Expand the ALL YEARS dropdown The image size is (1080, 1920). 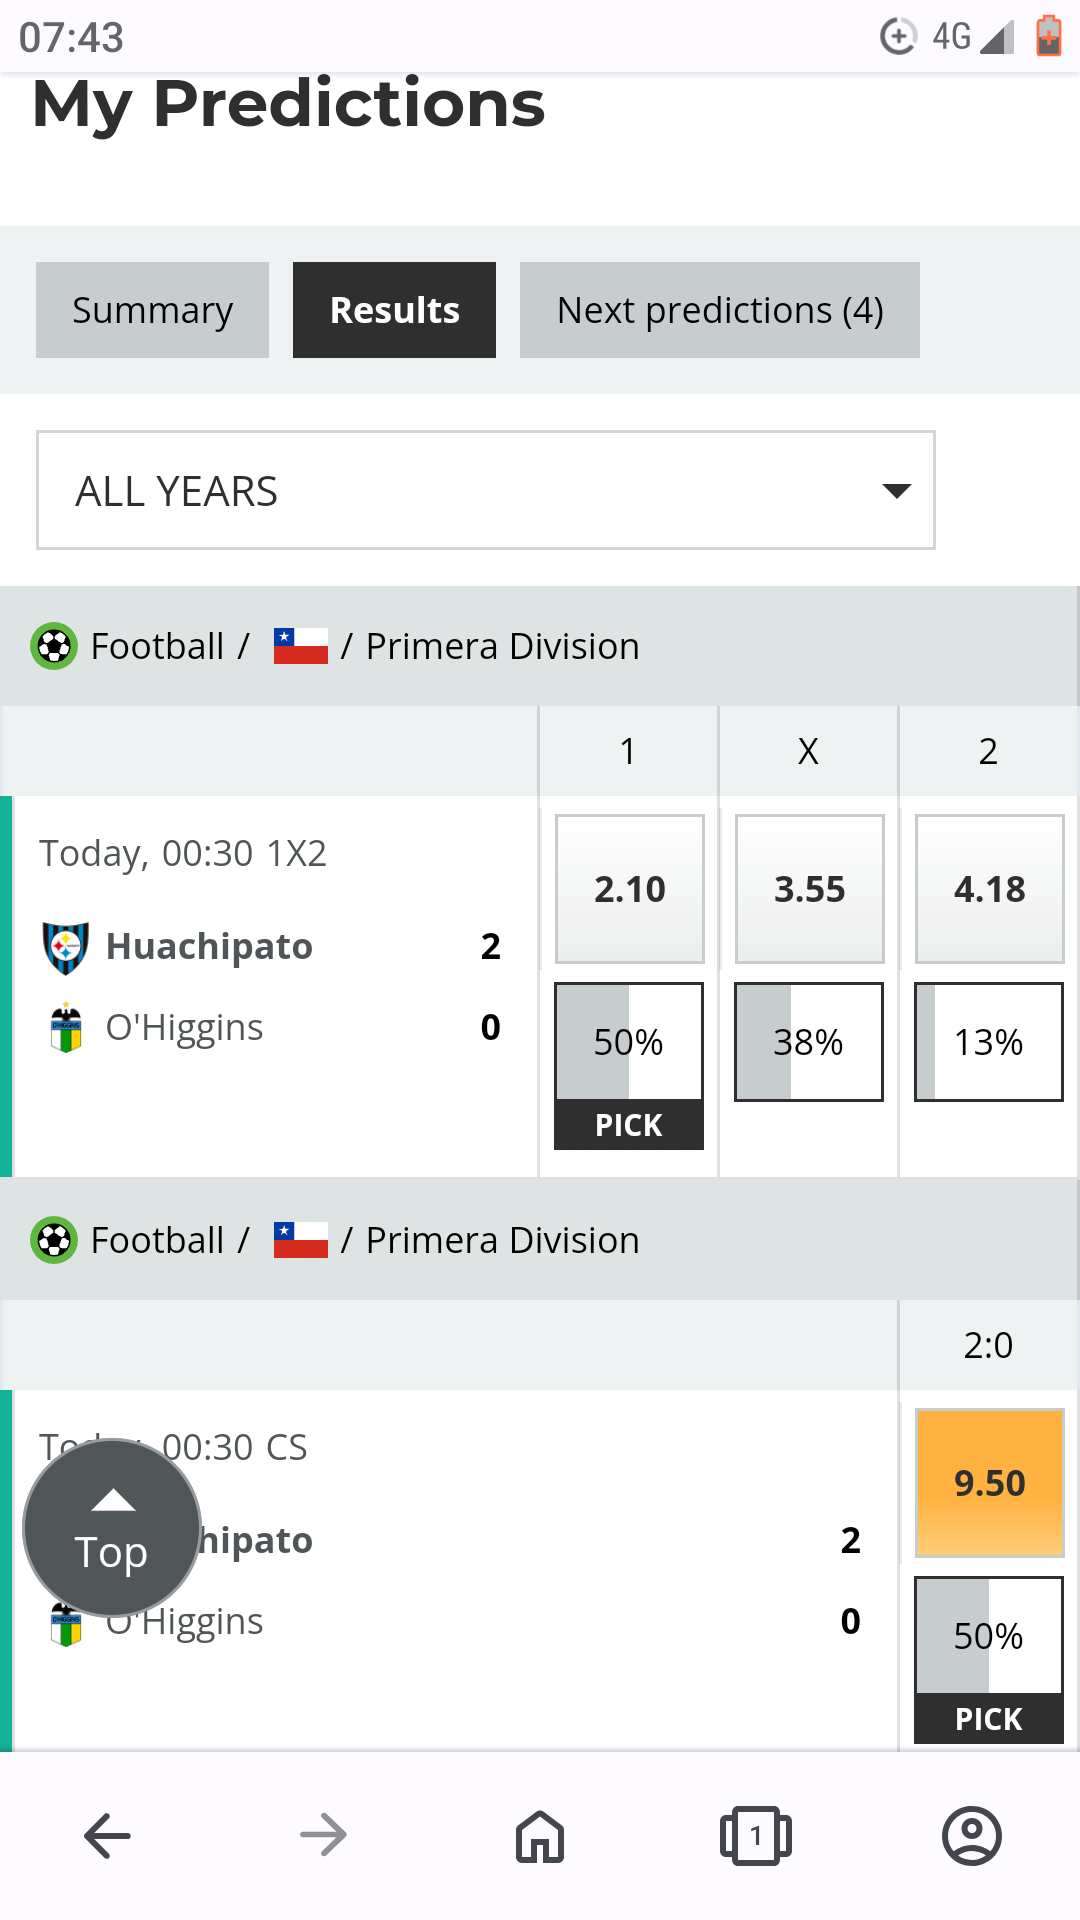(x=486, y=491)
